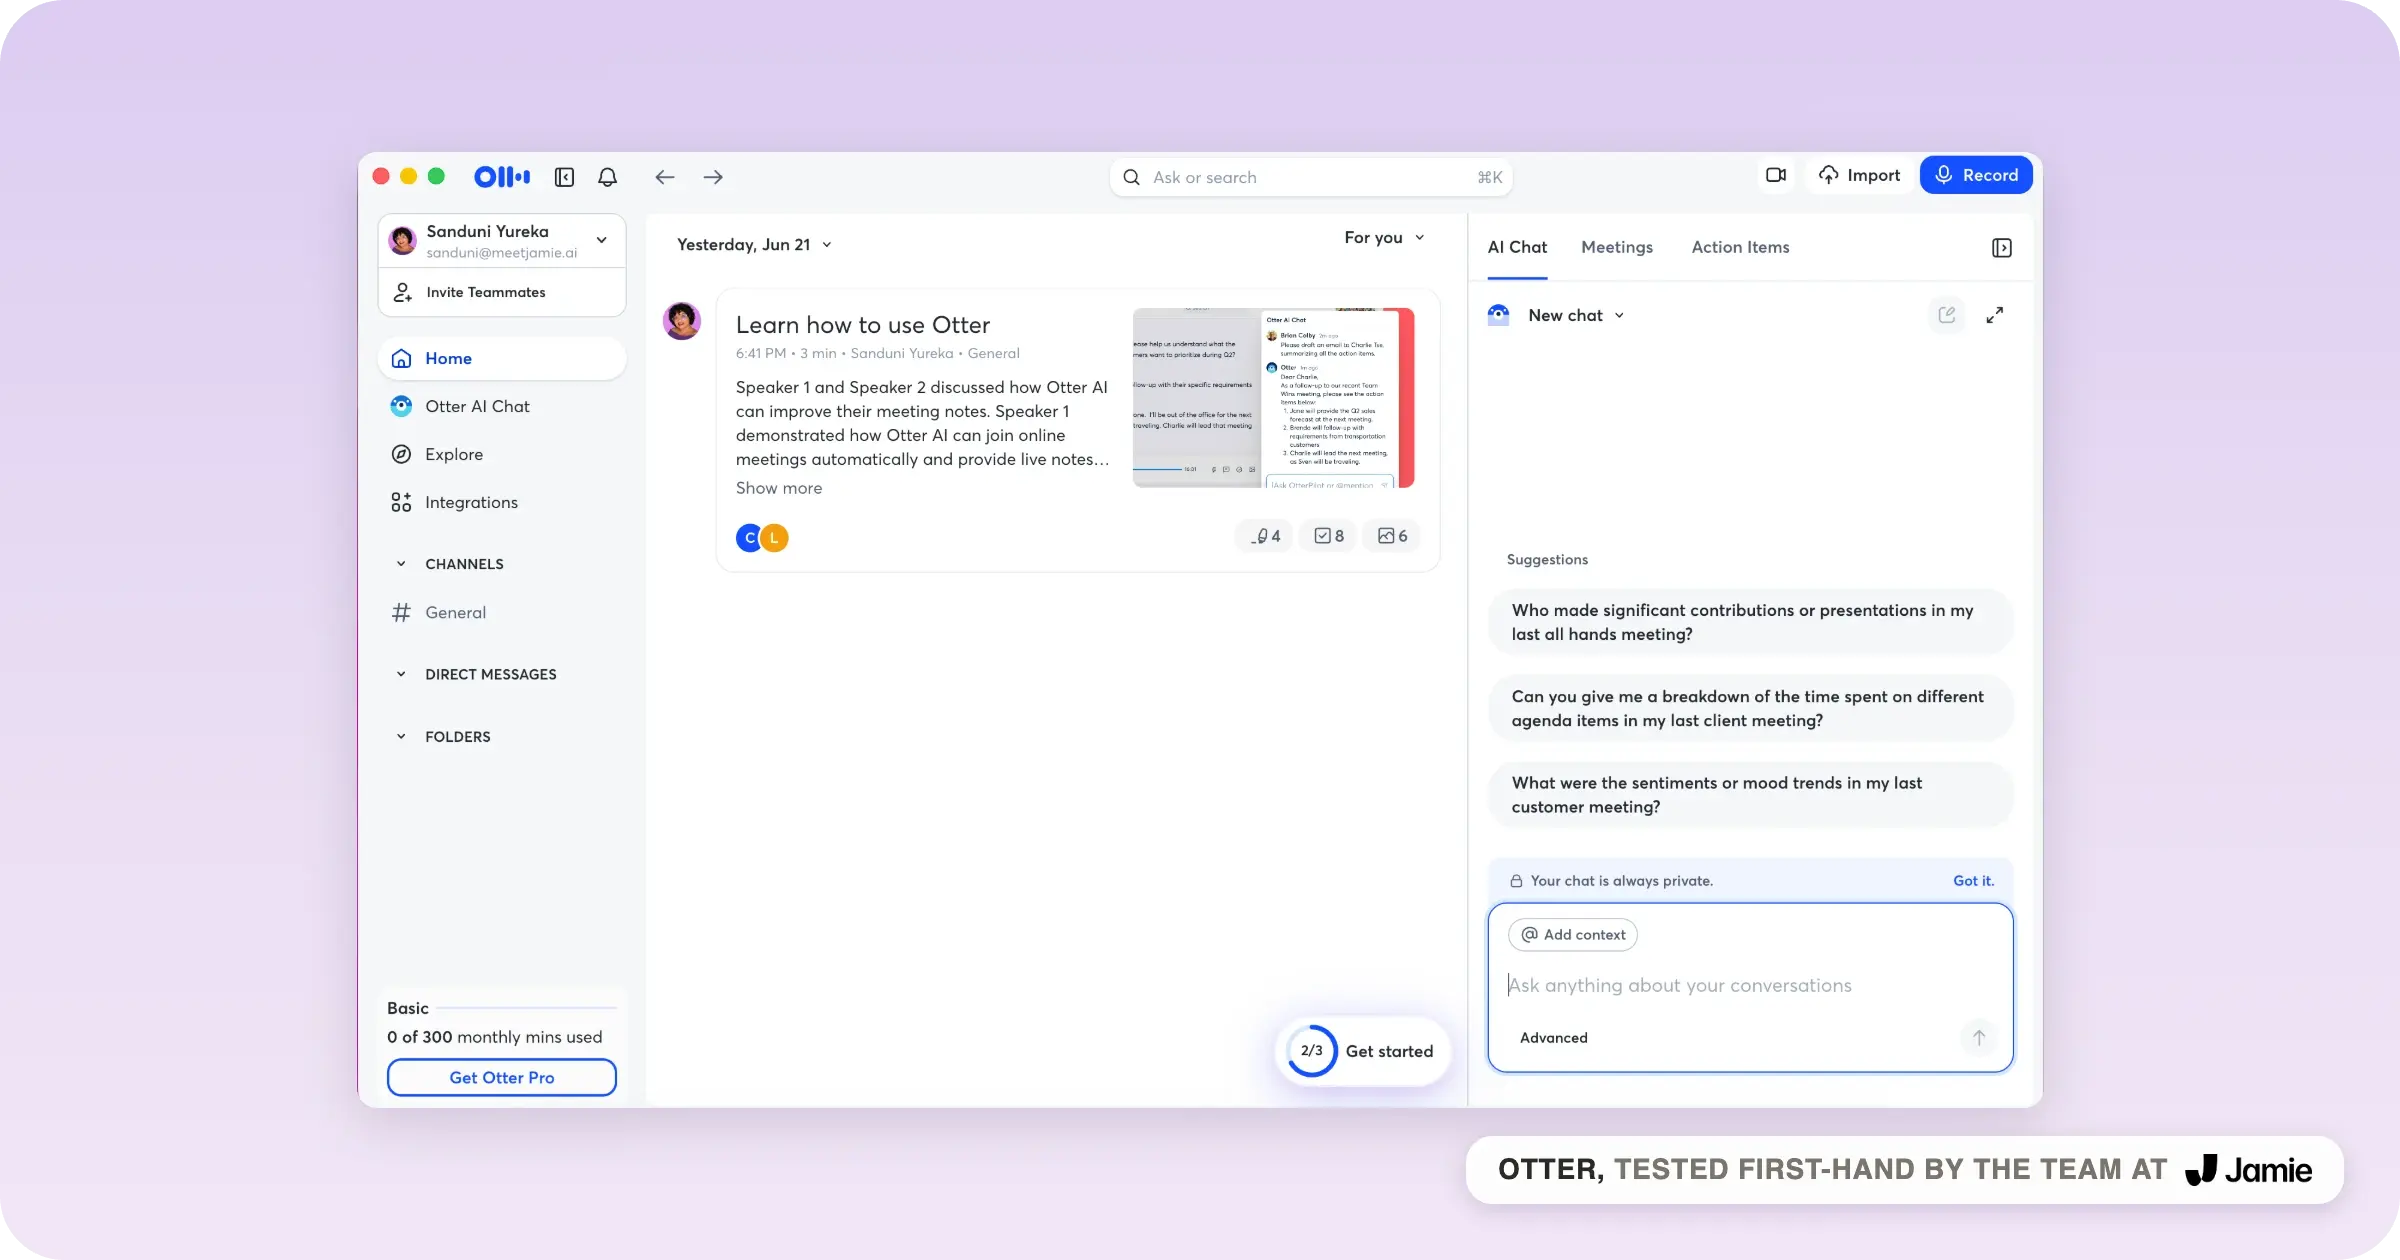Open Explore in sidebar

502,454
